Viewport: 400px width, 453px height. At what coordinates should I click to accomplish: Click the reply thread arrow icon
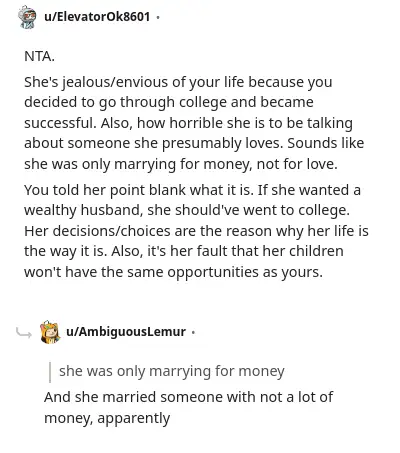[x=24, y=333]
